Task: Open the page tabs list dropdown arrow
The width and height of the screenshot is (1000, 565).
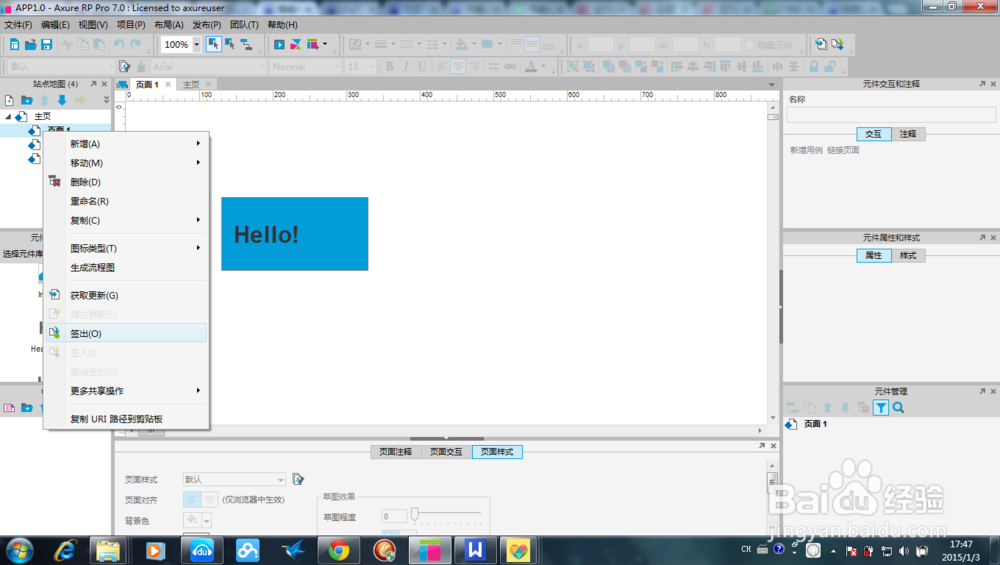Action: [772, 84]
